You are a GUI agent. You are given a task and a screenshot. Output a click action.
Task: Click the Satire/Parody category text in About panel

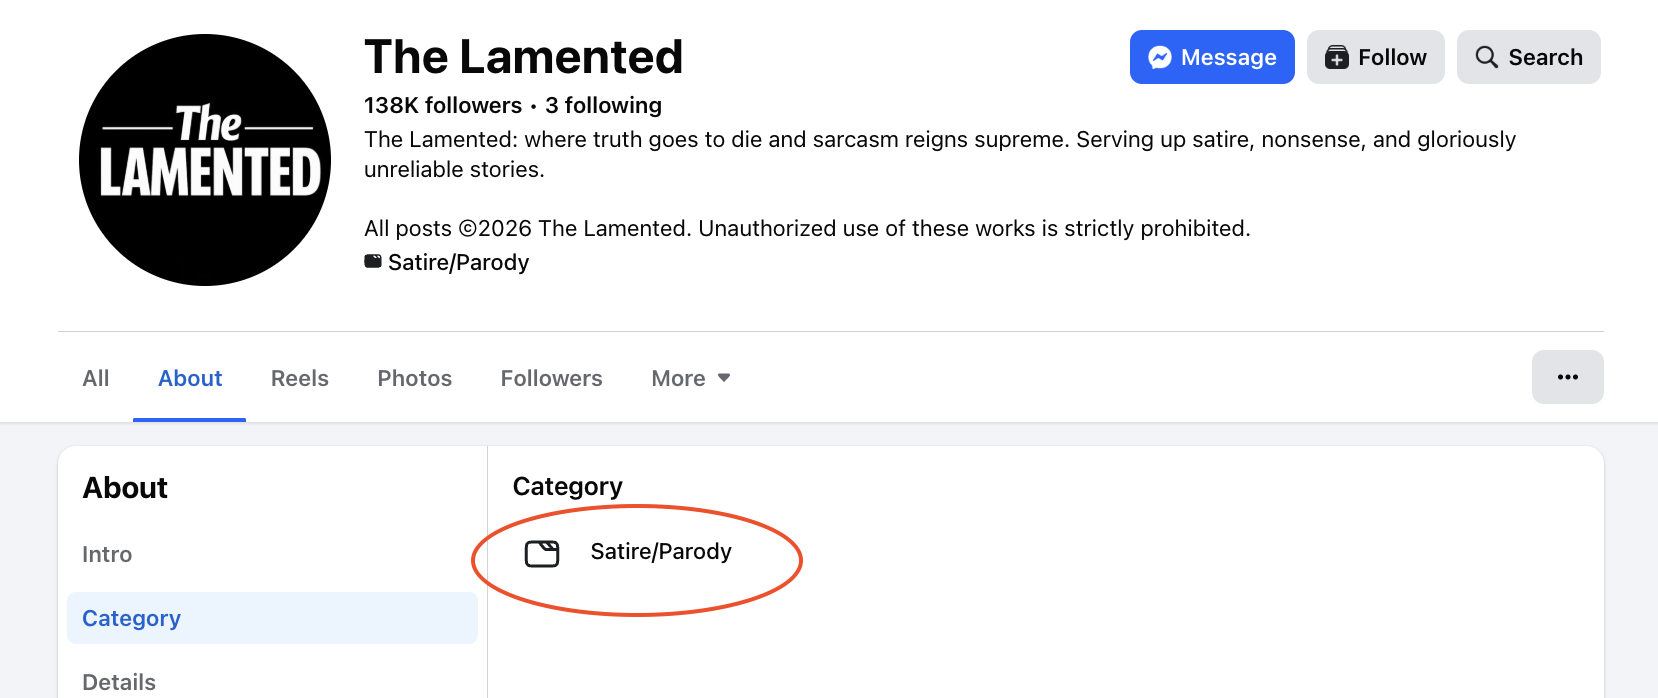(661, 552)
